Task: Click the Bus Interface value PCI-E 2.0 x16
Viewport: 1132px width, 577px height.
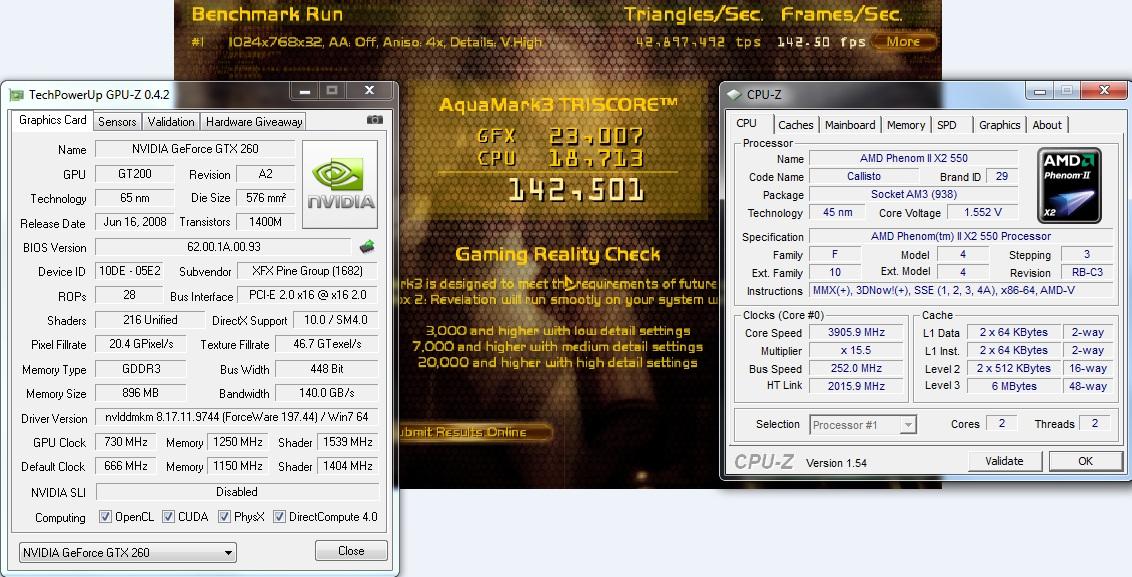Action: point(308,295)
